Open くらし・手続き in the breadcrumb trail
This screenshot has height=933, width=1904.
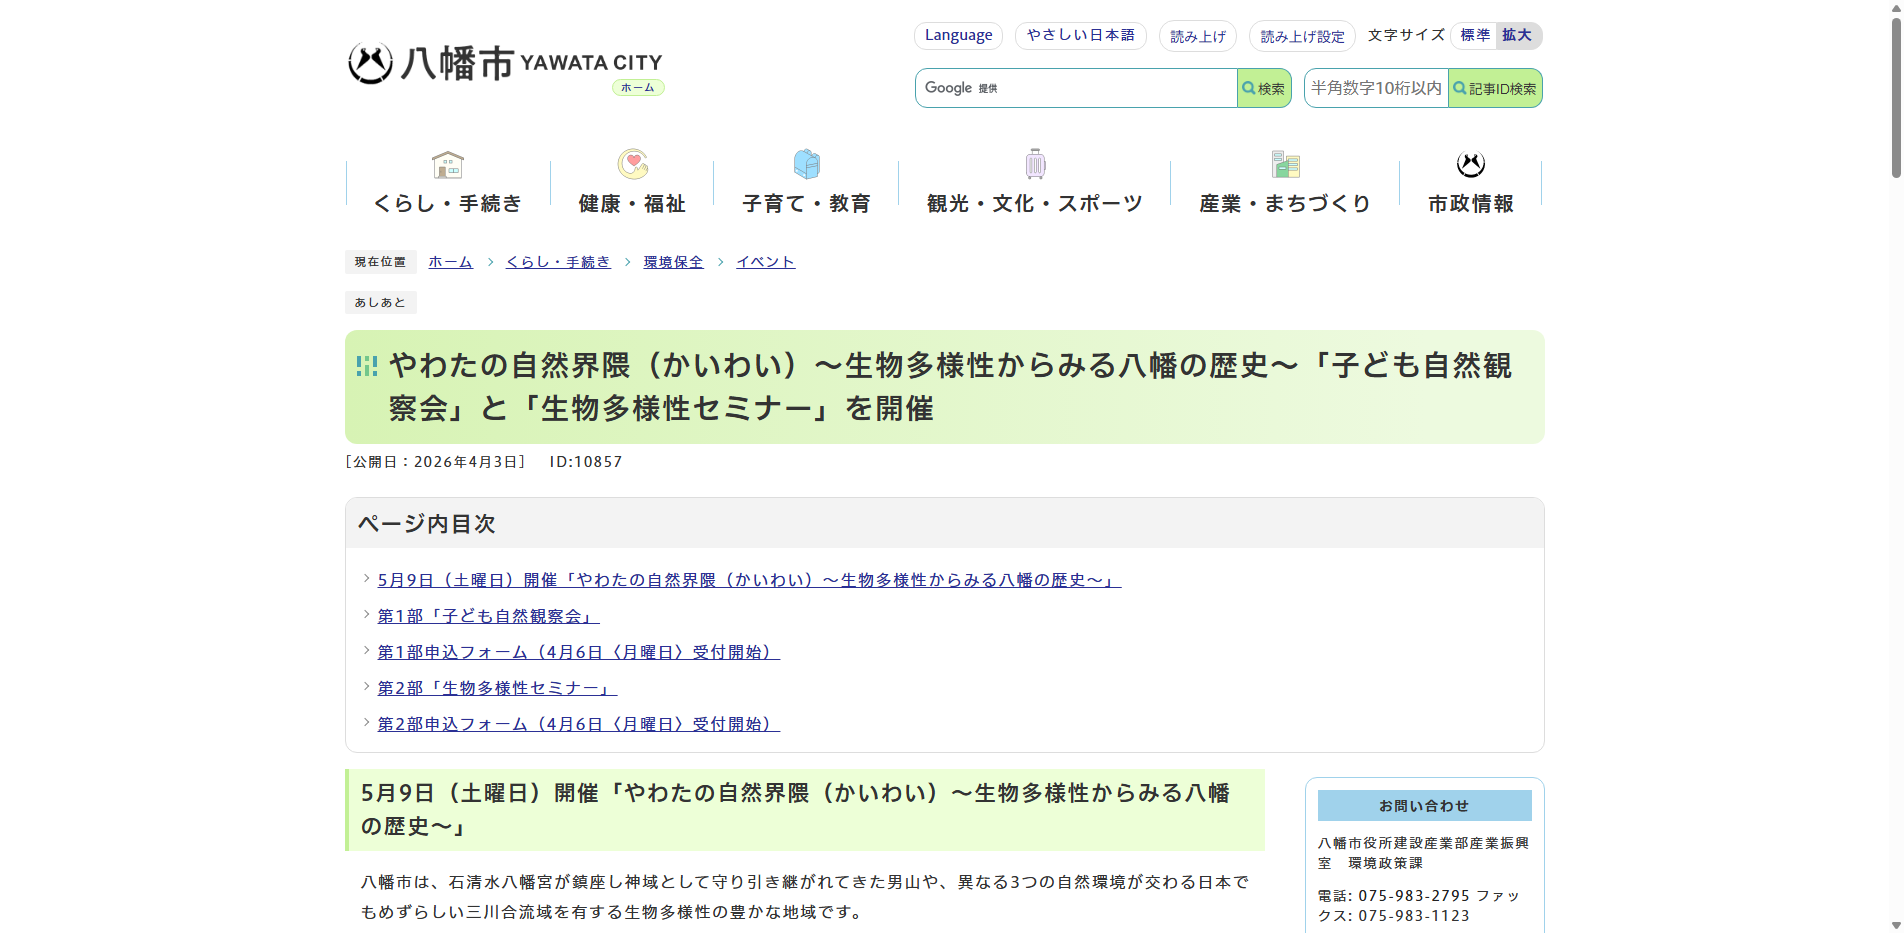pyautogui.click(x=557, y=261)
